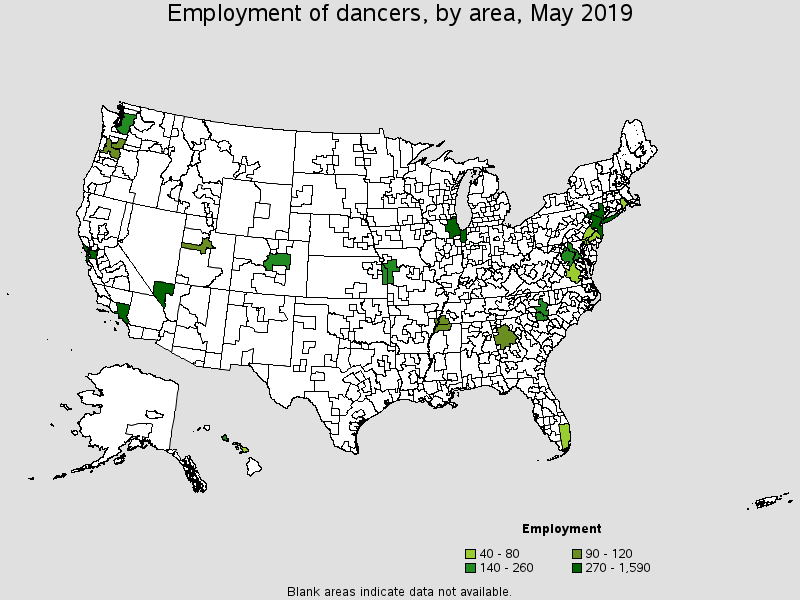Screen dimensions: 800x600
Task: Click the olive Portland area region in Oregon
Action: point(113,148)
